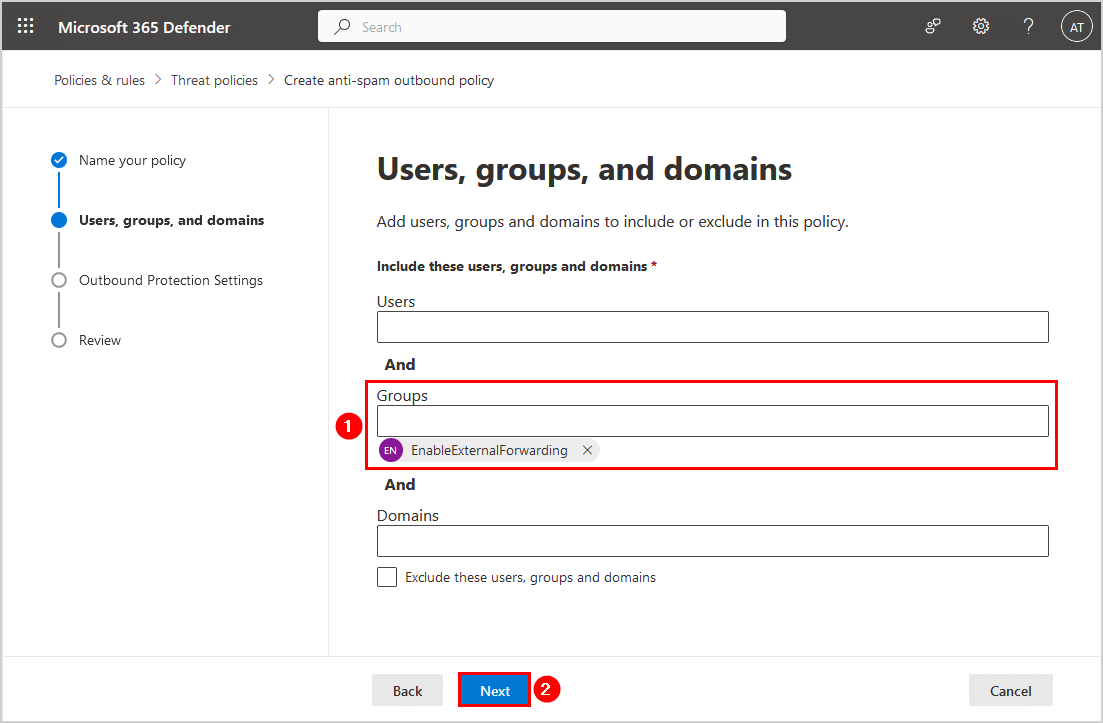The width and height of the screenshot is (1103, 723).
Task: Focus the Domains input field
Action: 712,541
